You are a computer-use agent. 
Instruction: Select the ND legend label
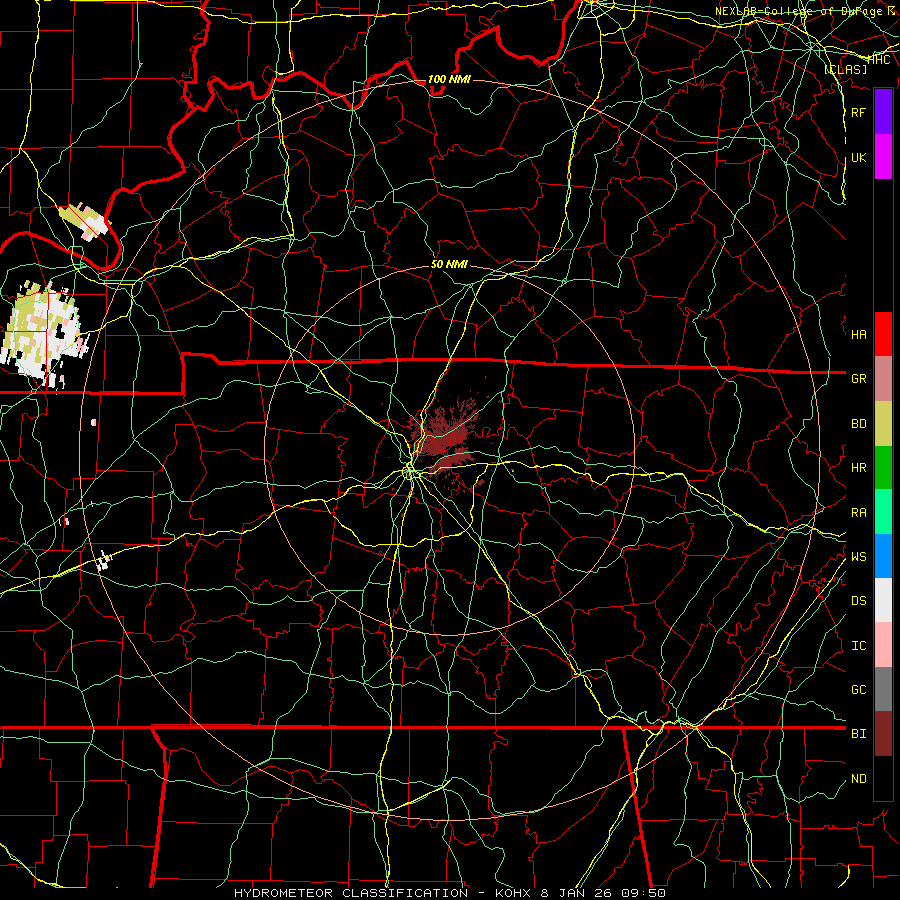pos(858,779)
